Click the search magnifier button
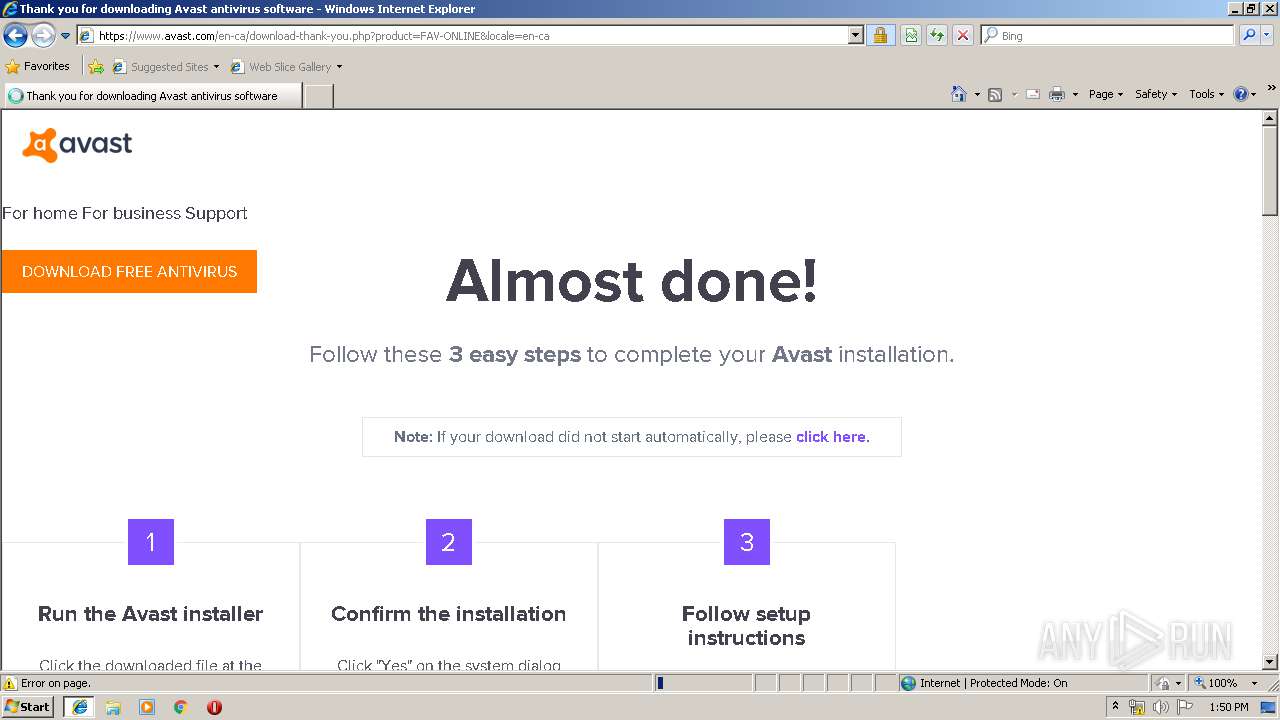Image resolution: width=1280 pixels, height=720 pixels. (x=1249, y=36)
